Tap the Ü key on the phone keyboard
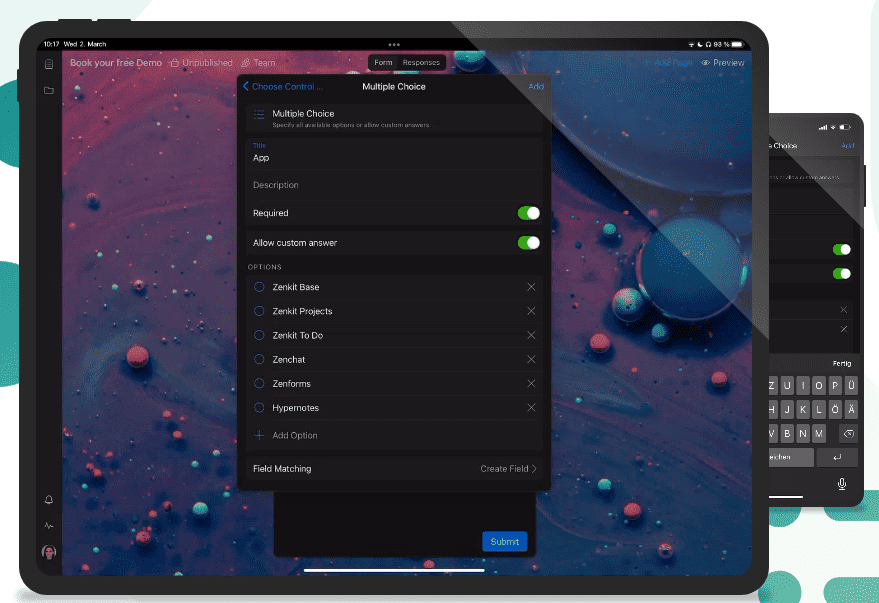Viewport: 879px width, 603px height. click(x=851, y=386)
